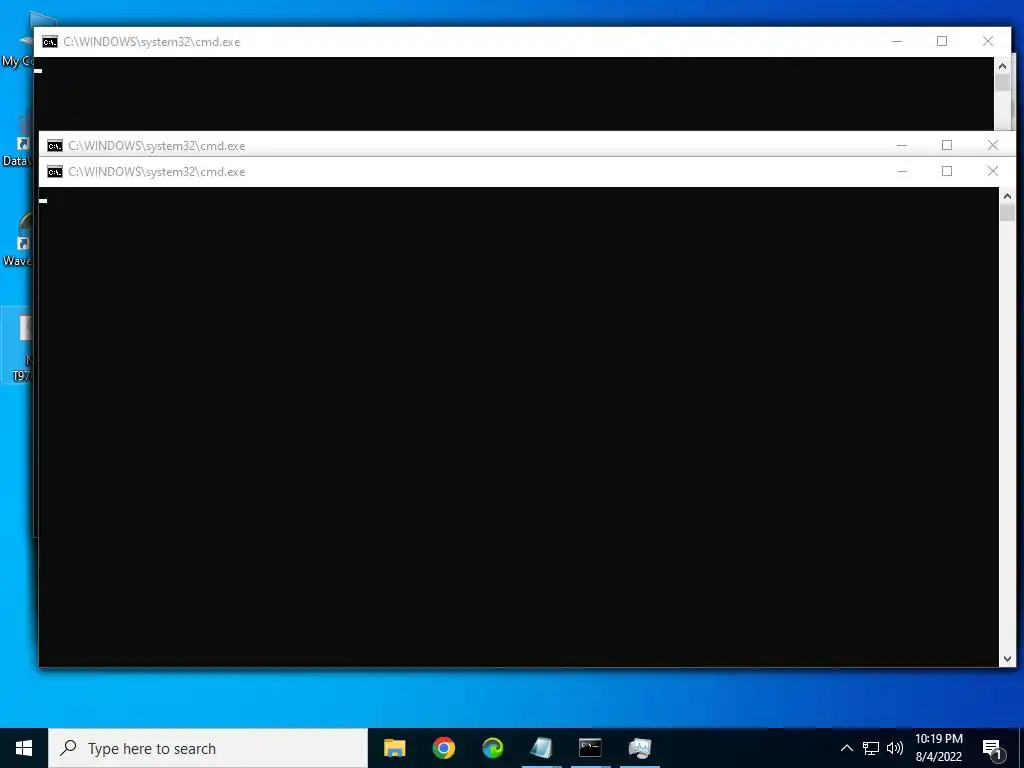Click the front cmd.exe window's title icon
The height and width of the screenshot is (768, 1024).
55,172
